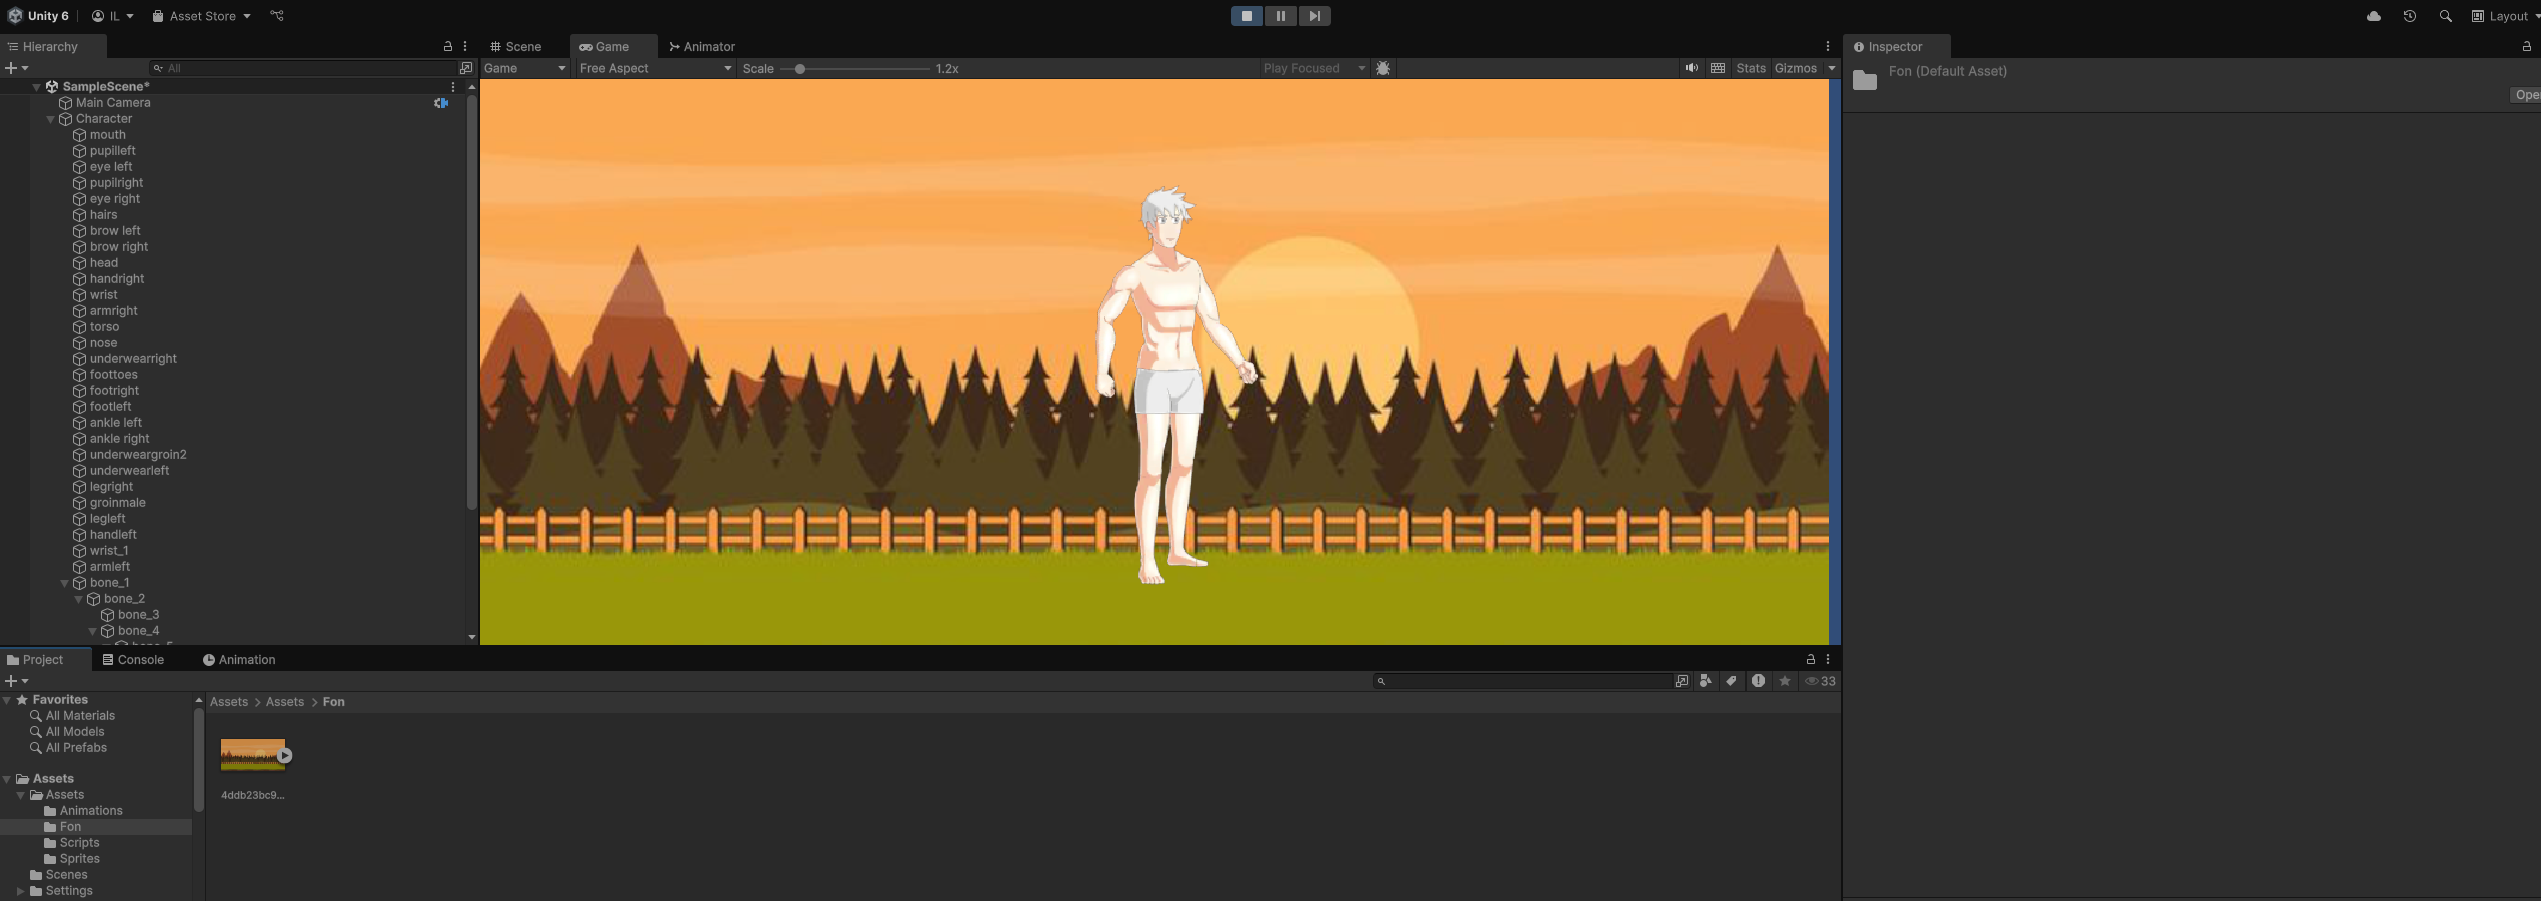2541x901 pixels.
Task: Toggle hidden packages visibility count
Action: 1820,681
